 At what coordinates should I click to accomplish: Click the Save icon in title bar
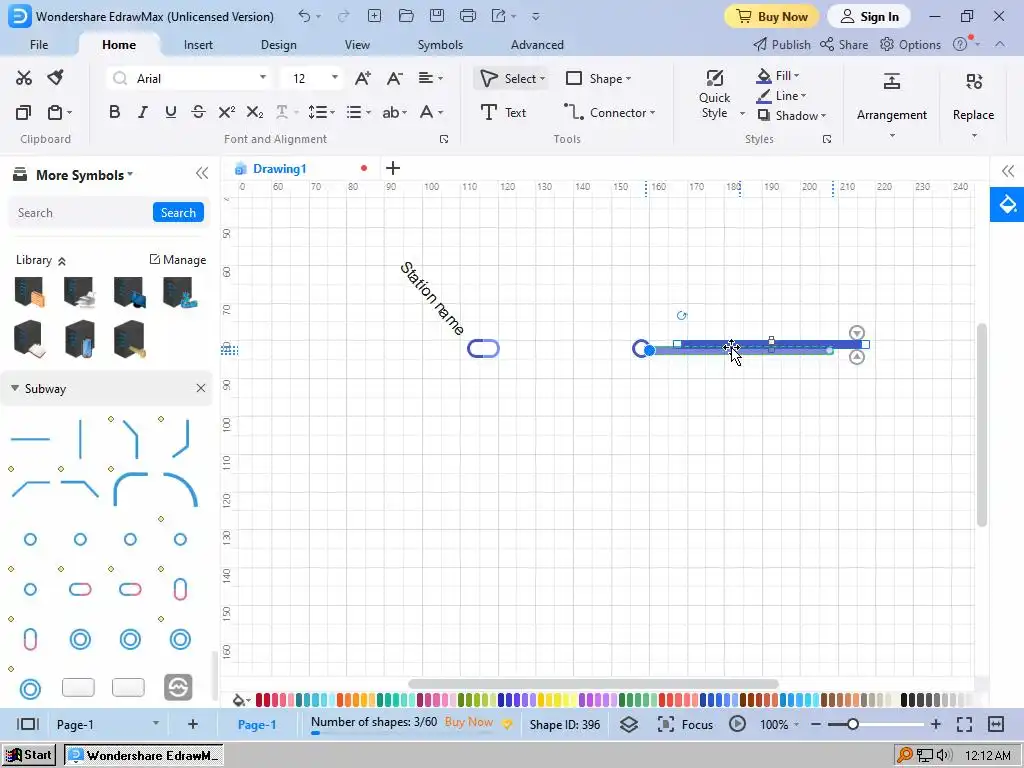437,16
